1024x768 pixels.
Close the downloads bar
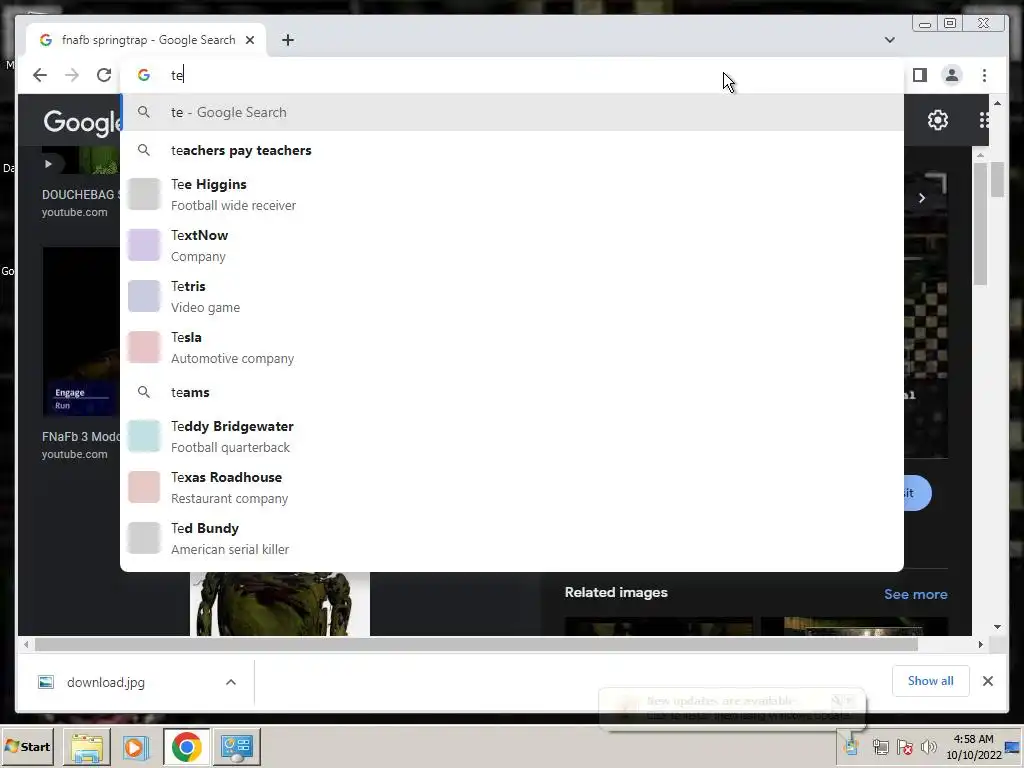click(x=987, y=681)
